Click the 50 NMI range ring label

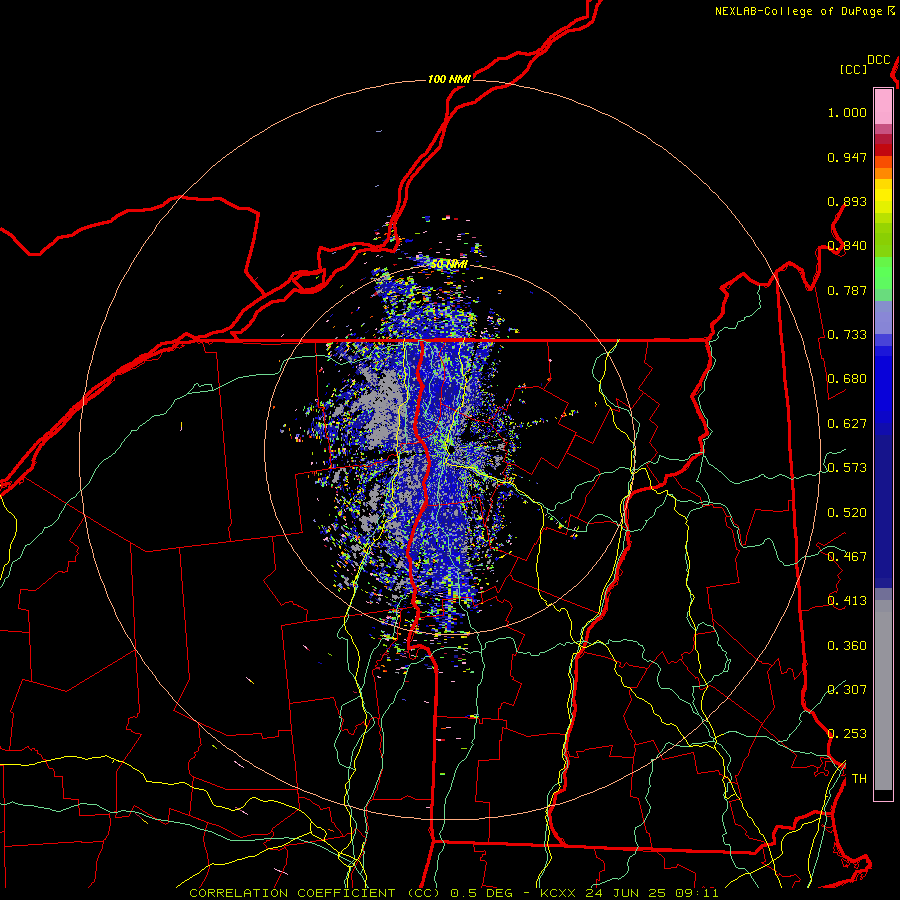[449, 264]
